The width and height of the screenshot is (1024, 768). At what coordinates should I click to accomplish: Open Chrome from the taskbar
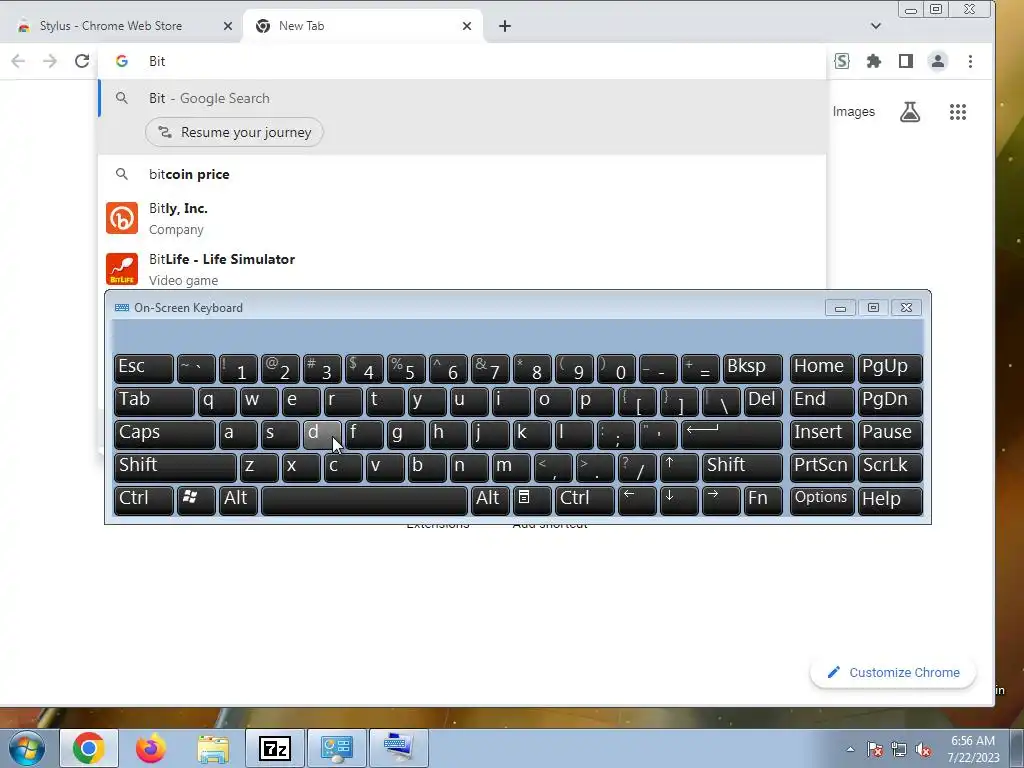[89, 748]
